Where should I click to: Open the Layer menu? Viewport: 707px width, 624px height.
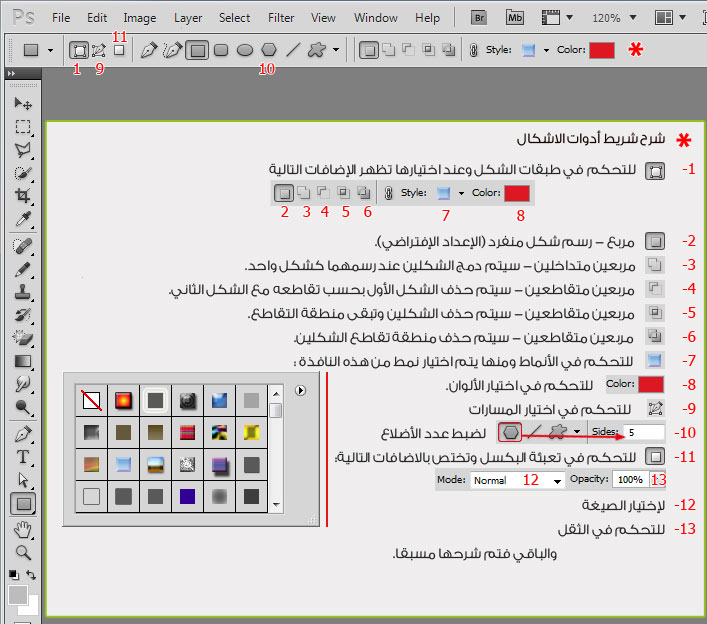pos(188,18)
